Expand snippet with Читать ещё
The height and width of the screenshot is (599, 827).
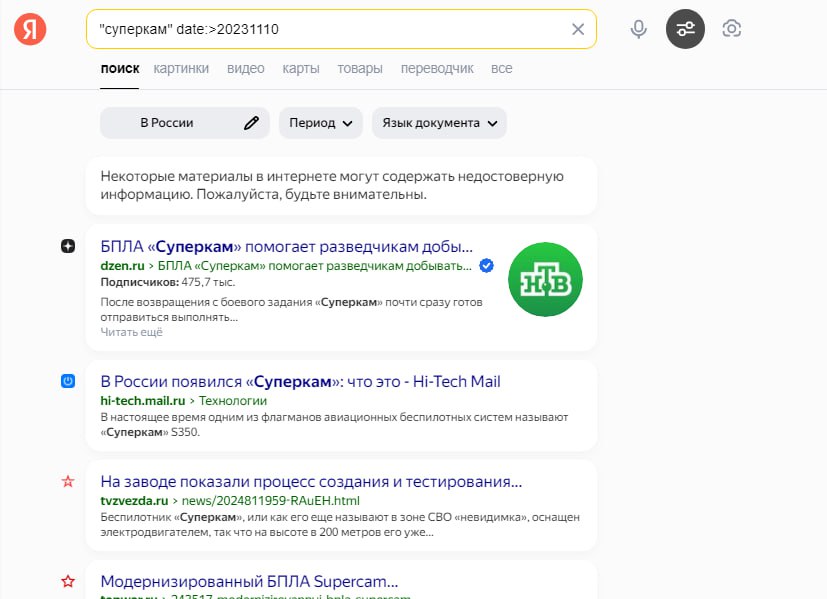(x=131, y=332)
